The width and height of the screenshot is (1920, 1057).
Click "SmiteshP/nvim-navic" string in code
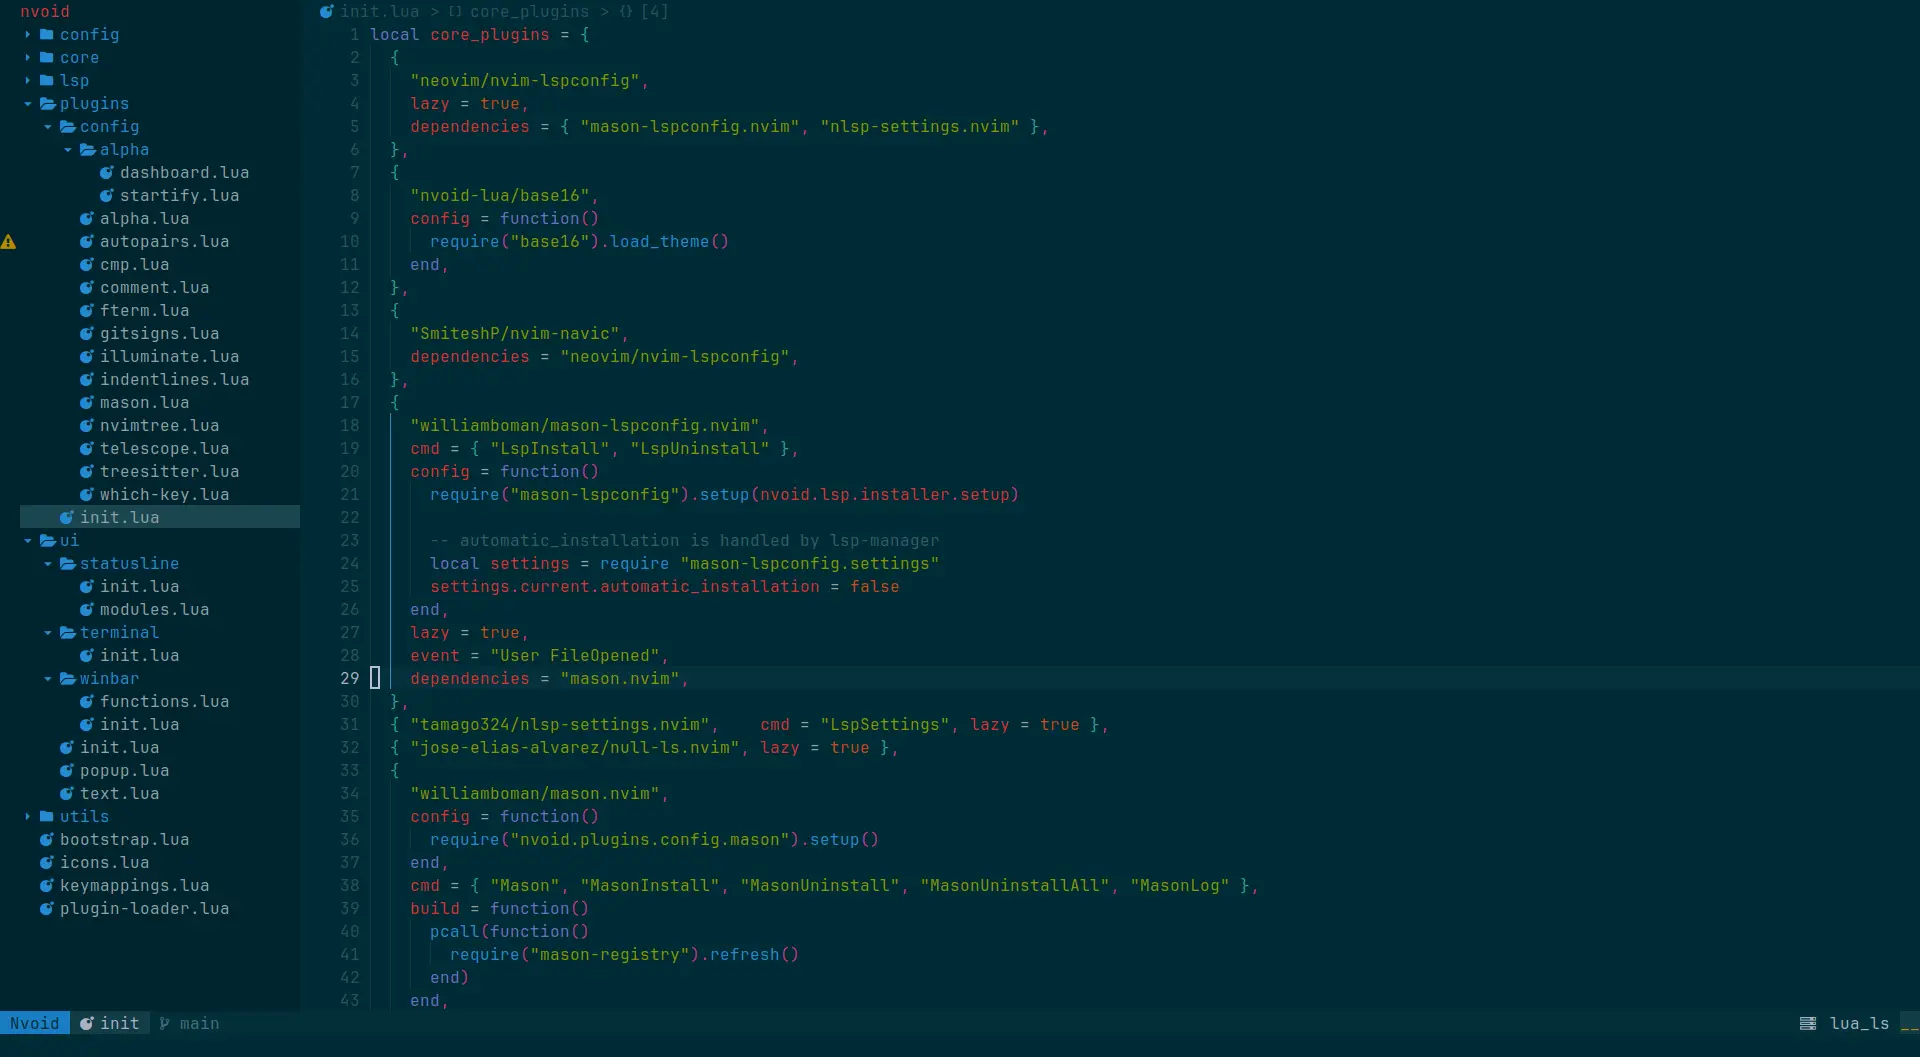point(515,334)
